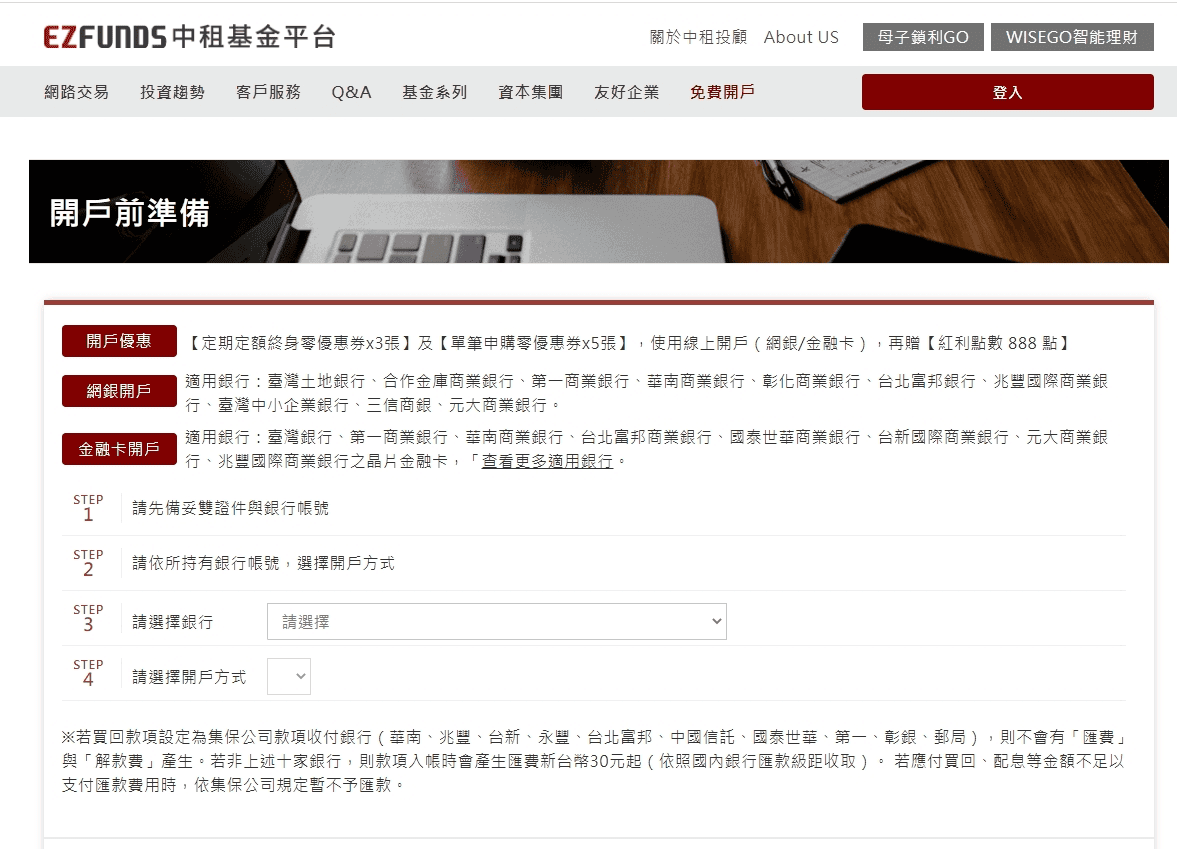
Task: Open the 關於中租投顧 link
Action: tap(698, 37)
